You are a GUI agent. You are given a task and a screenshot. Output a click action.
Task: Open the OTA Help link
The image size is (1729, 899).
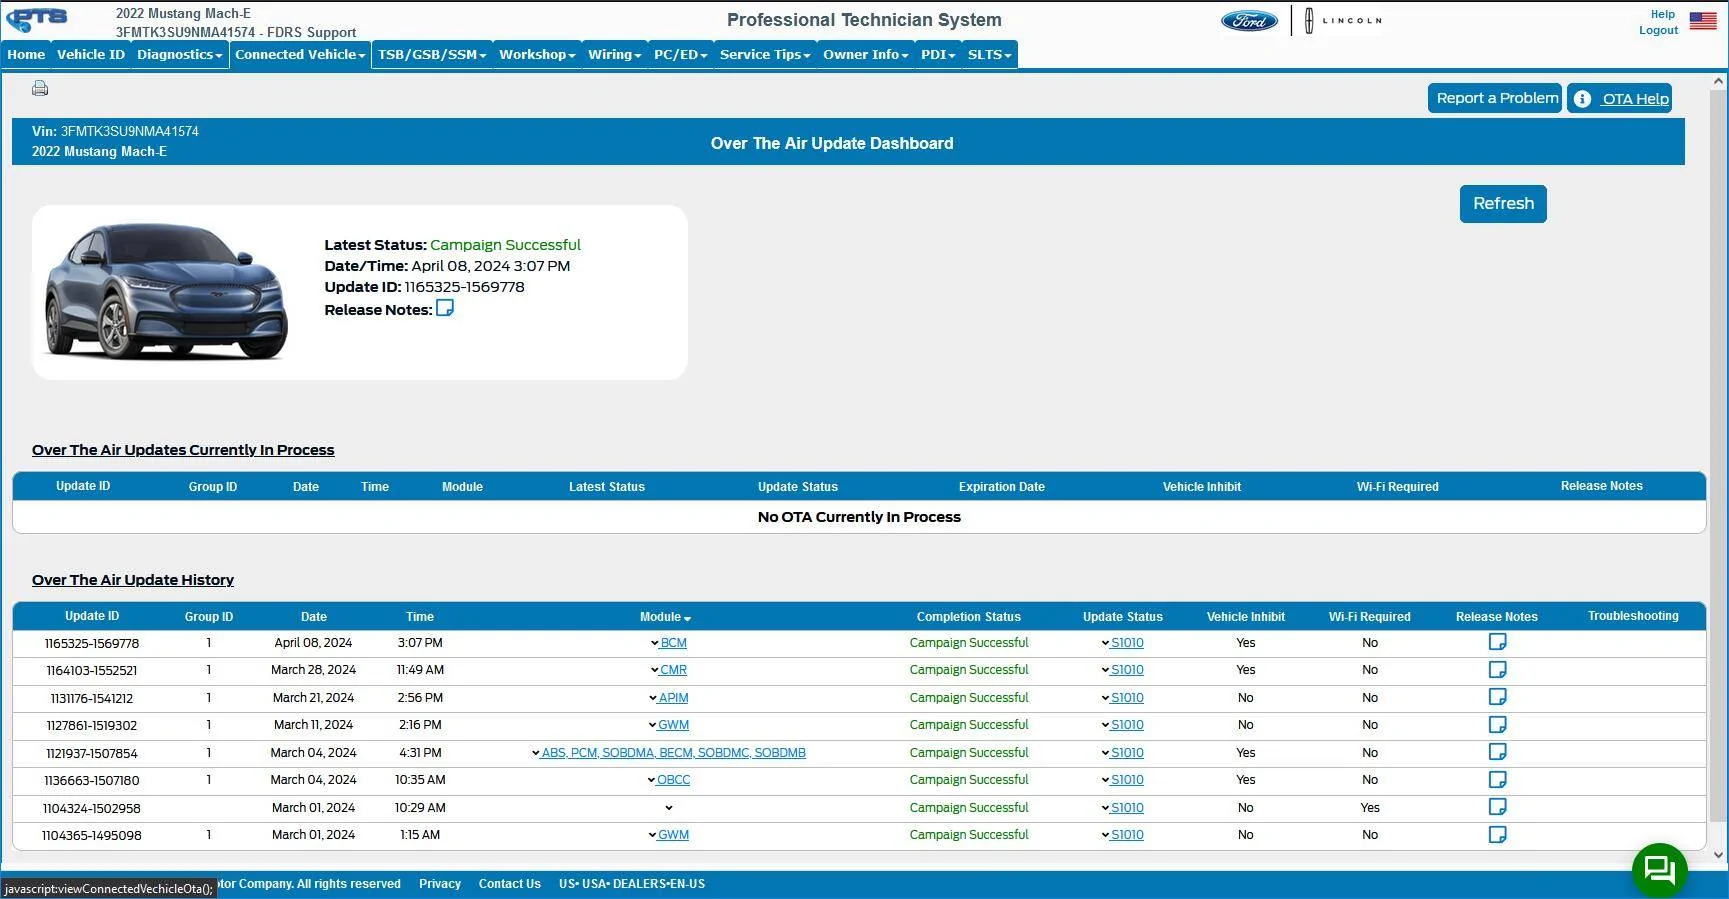[x=1619, y=98]
